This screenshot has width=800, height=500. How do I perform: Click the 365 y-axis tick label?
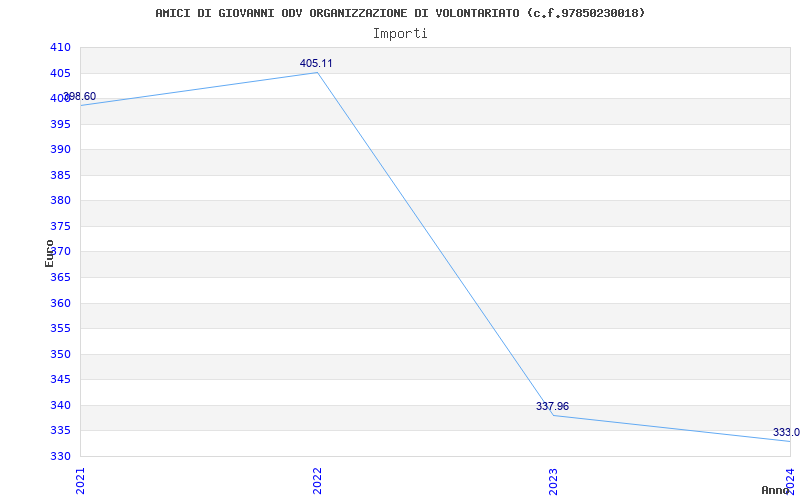[60, 277]
